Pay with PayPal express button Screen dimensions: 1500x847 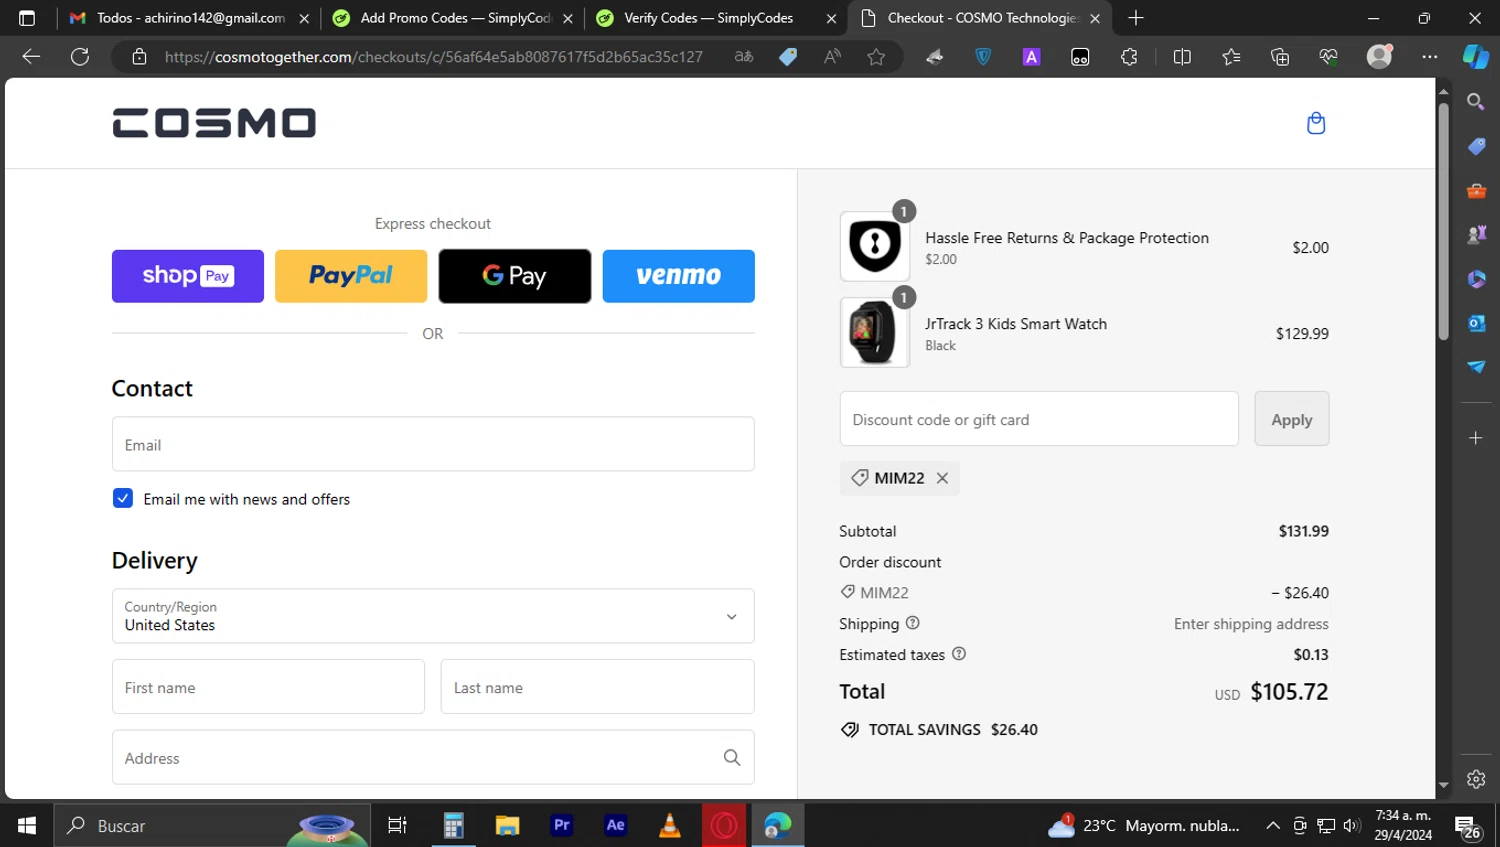coord(351,276)
